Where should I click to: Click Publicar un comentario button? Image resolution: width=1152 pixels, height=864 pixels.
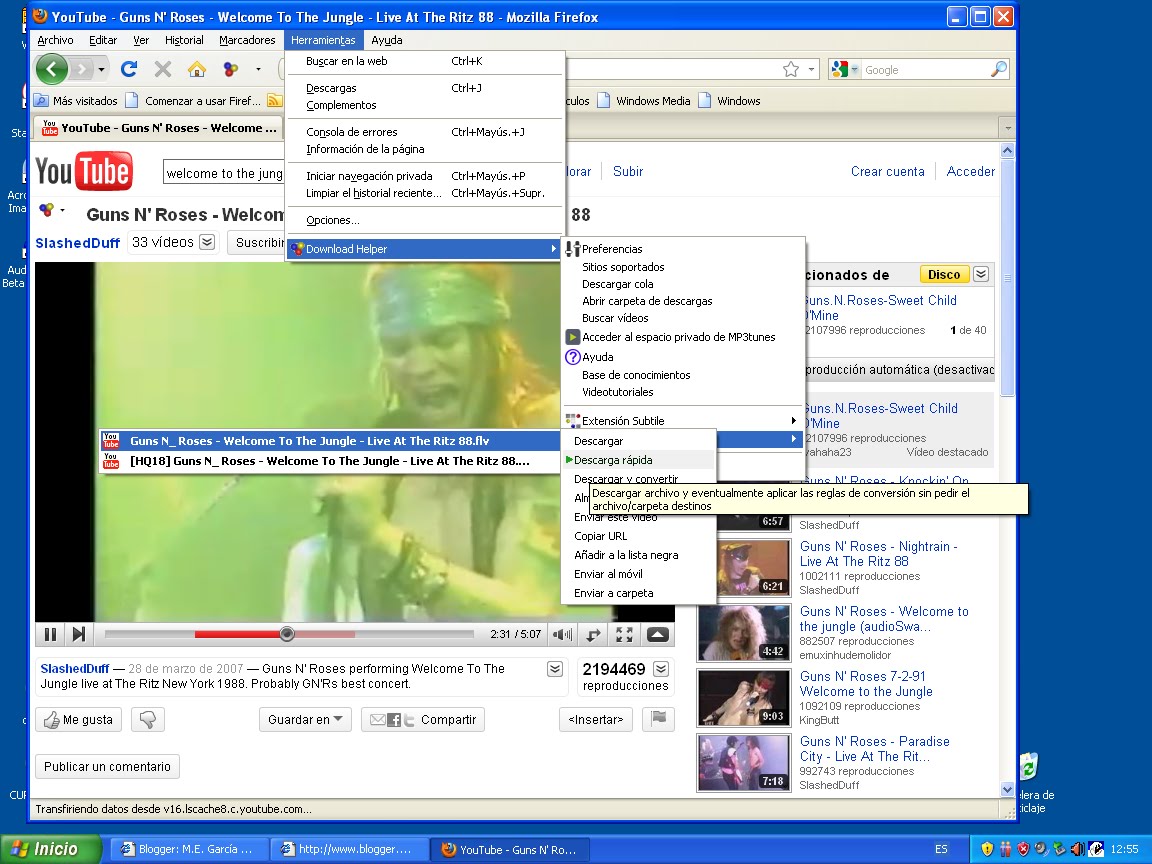click(x=107, y=766)
